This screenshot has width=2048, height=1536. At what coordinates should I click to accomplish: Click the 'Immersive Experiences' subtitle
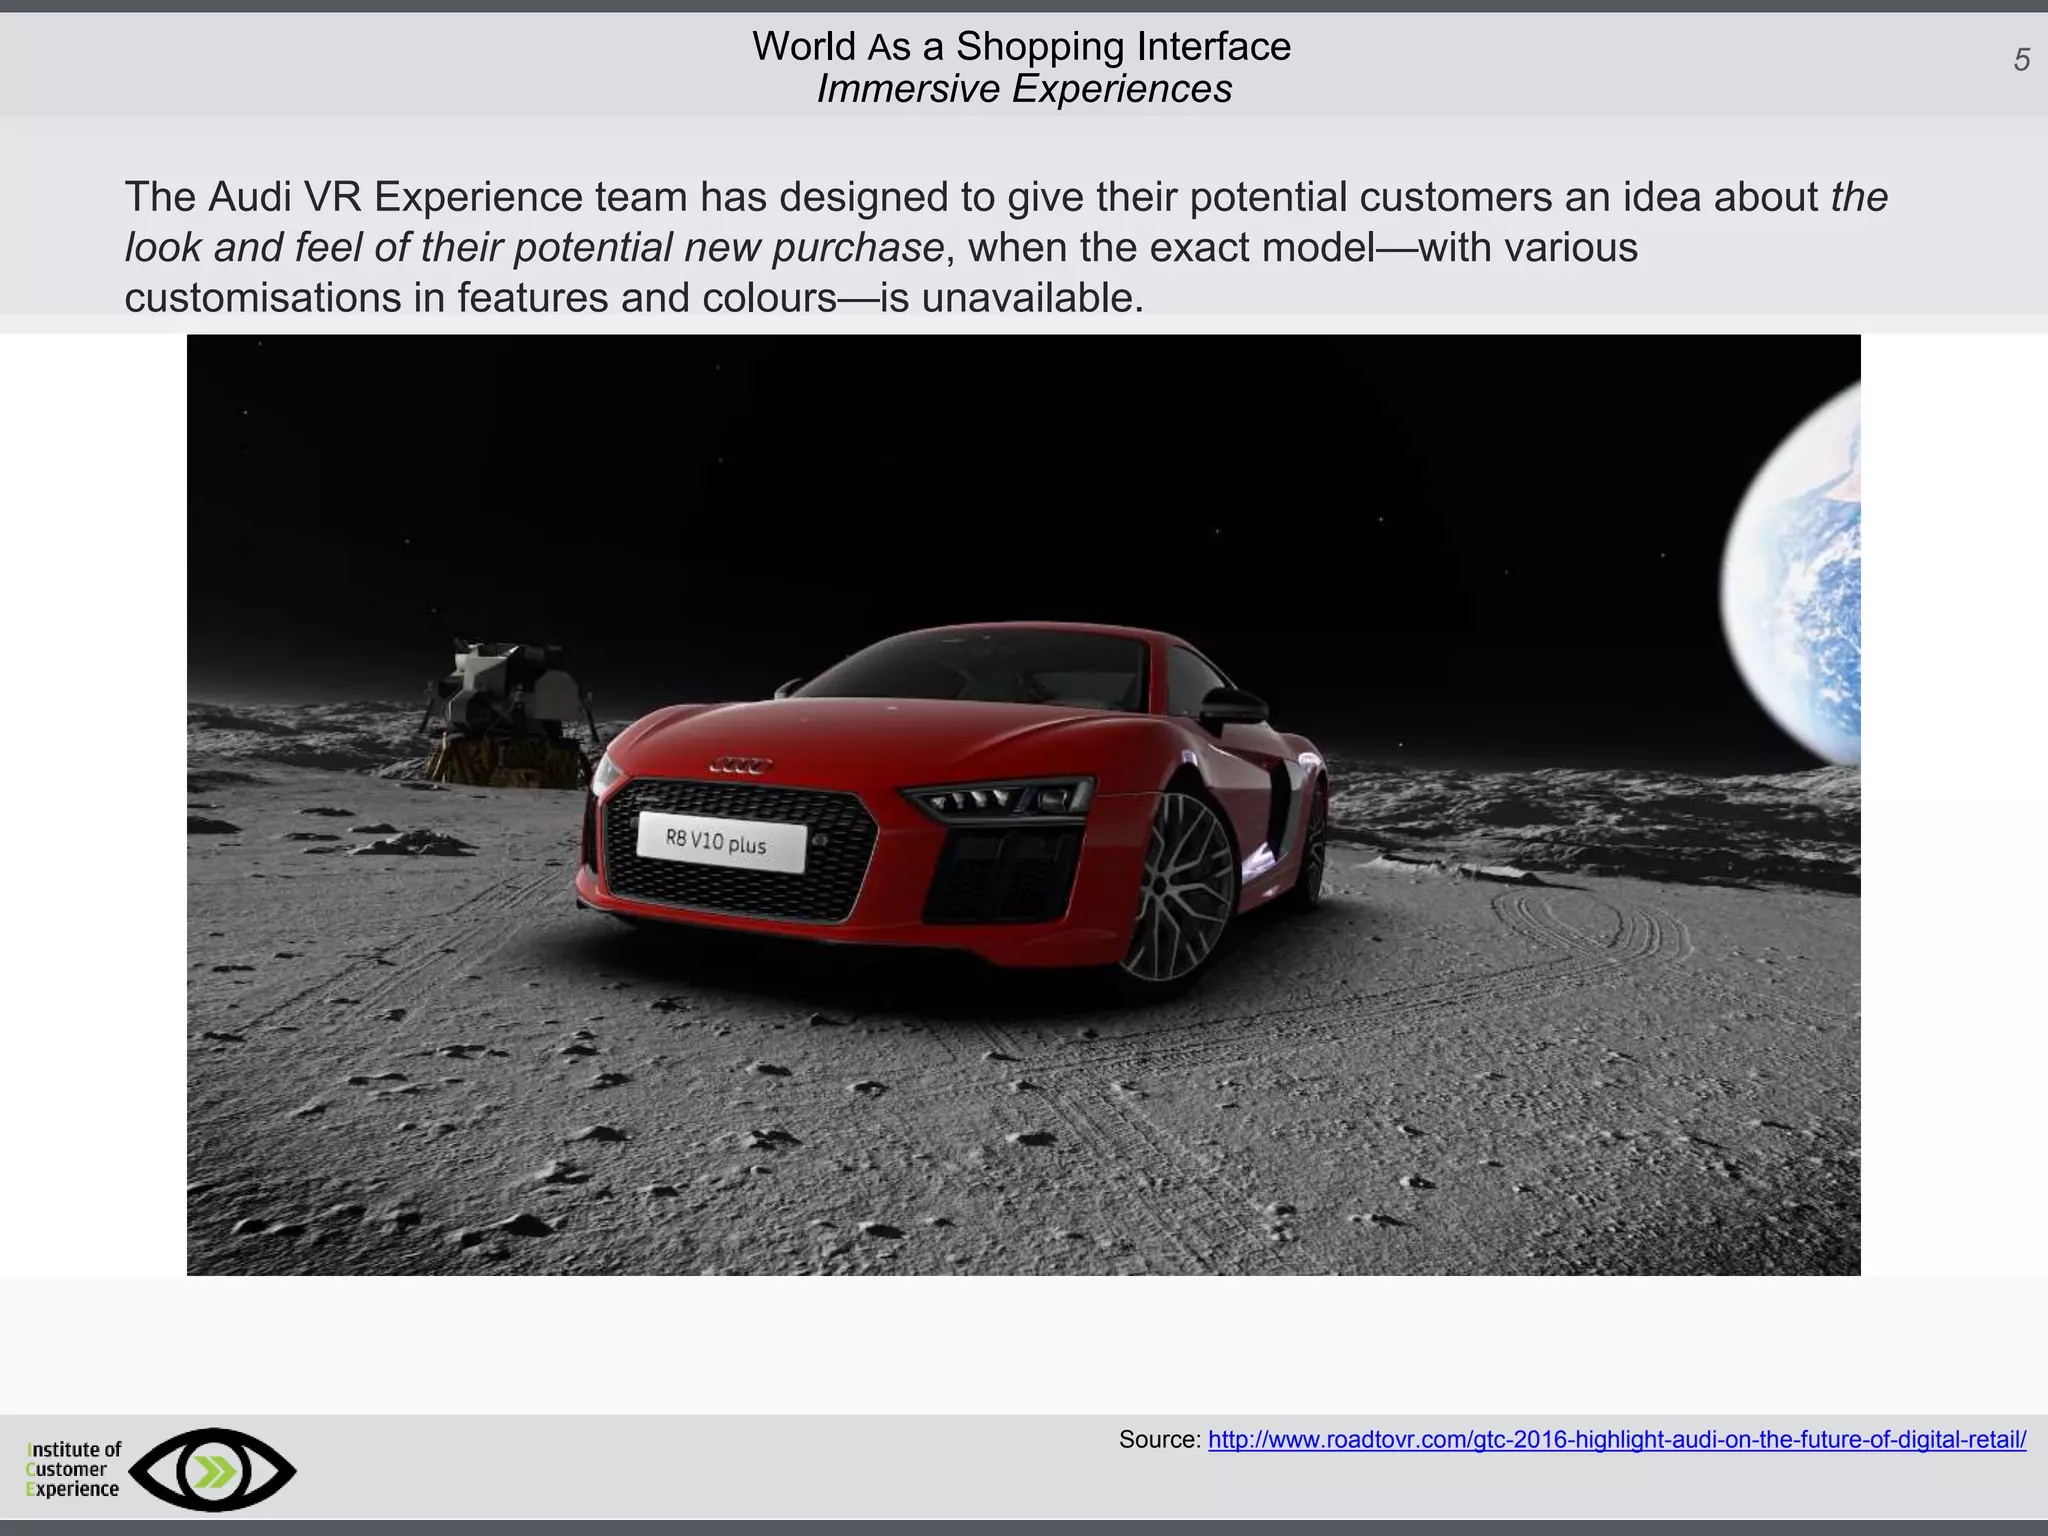coord(1023,89)
